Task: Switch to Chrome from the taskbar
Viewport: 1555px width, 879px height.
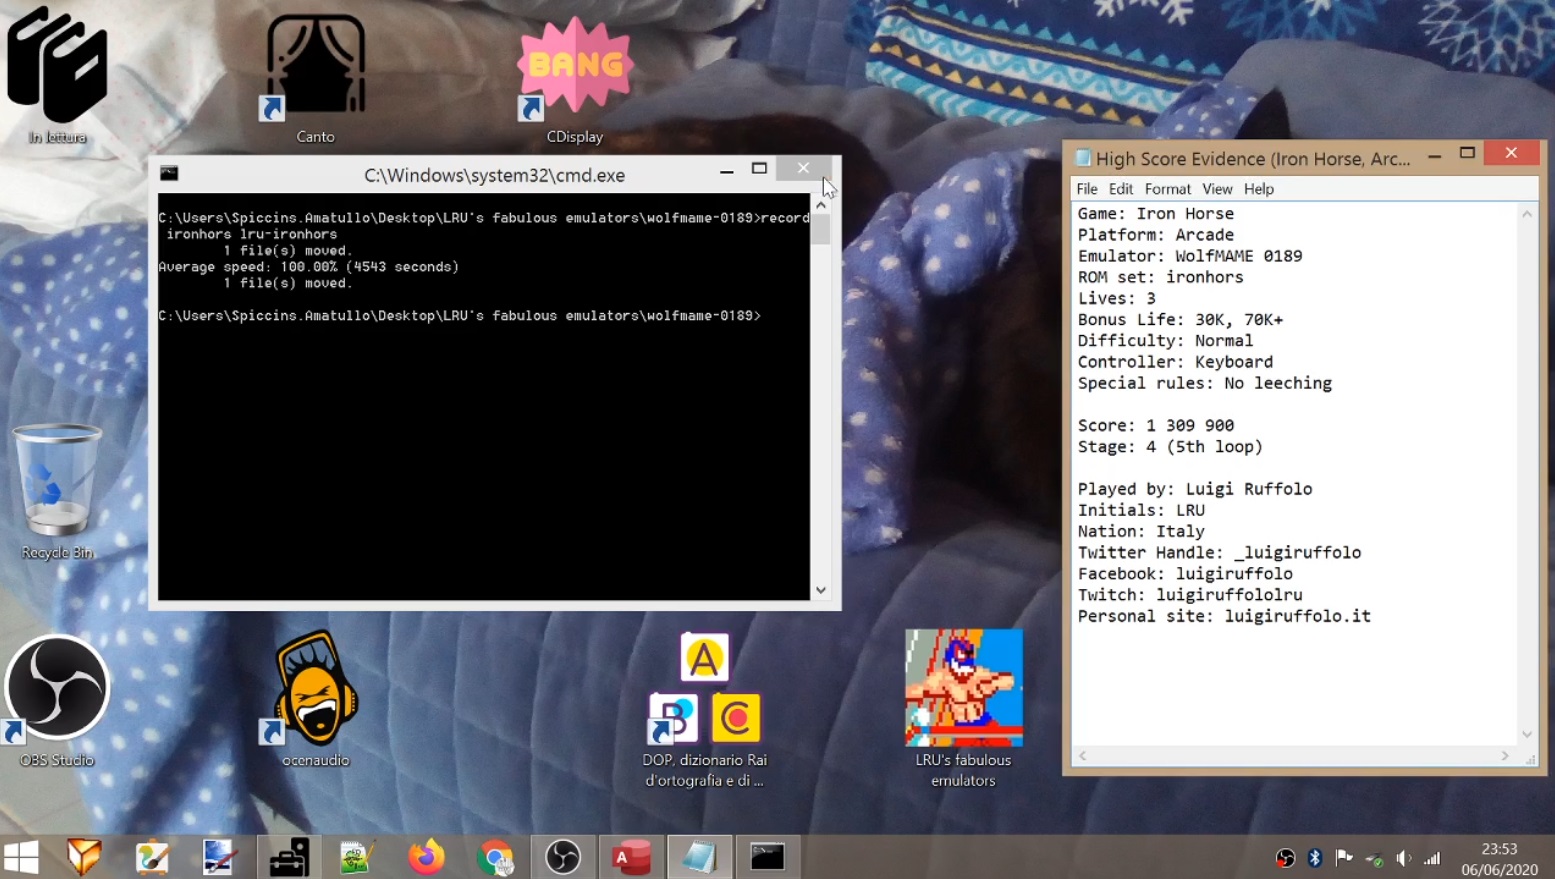Action: (495, 857)
